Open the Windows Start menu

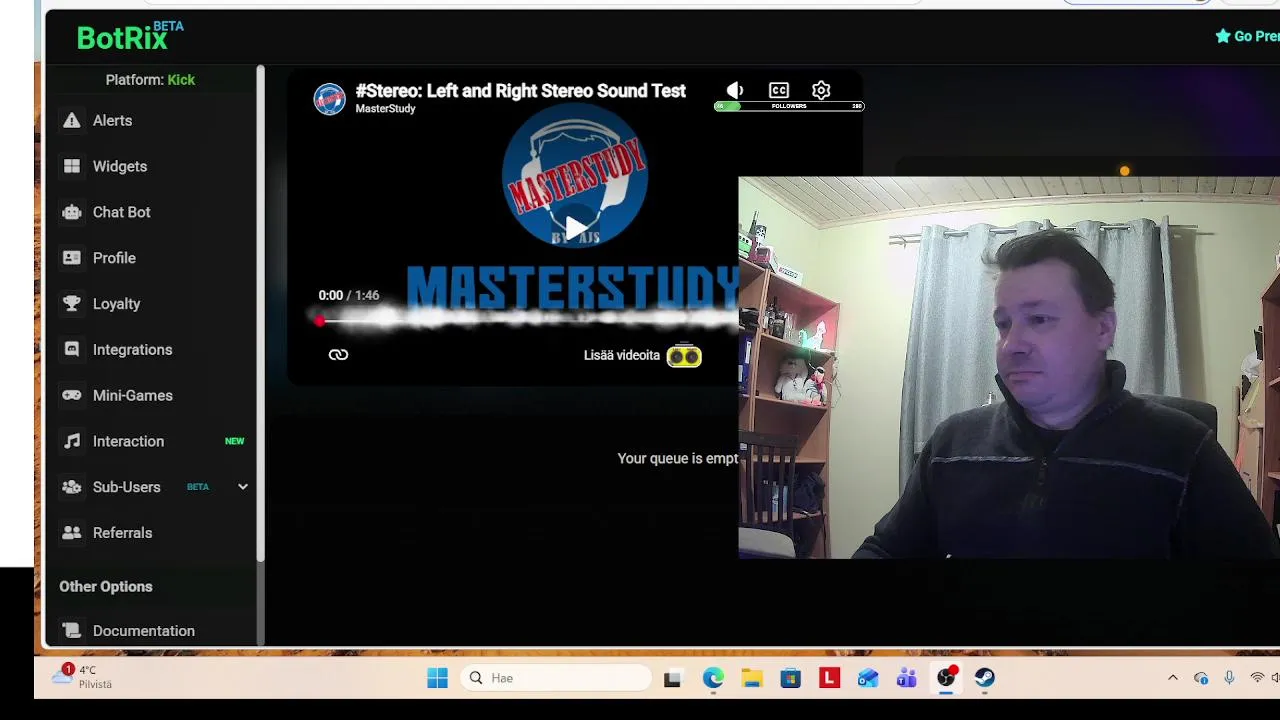pos(437,678)
